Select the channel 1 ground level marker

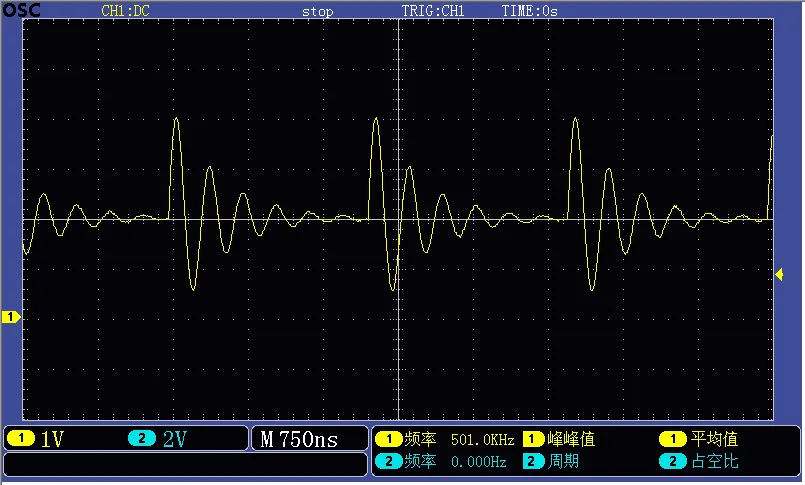click(x=11, y=317)
